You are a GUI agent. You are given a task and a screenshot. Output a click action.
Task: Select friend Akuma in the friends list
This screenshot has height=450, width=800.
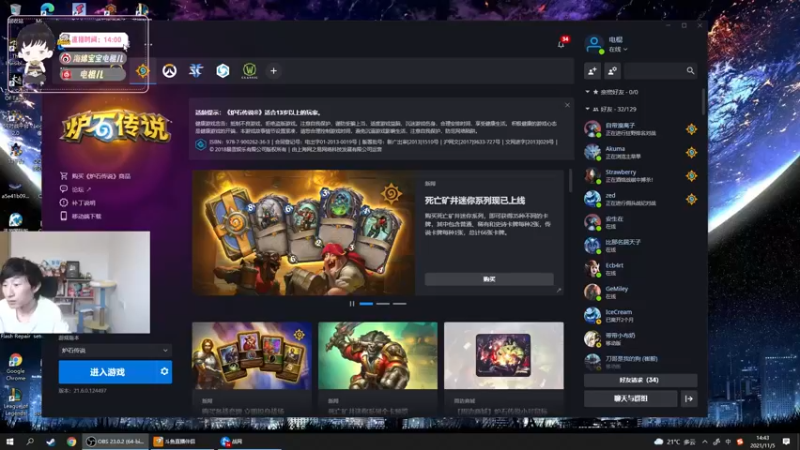tap(640, 152)
